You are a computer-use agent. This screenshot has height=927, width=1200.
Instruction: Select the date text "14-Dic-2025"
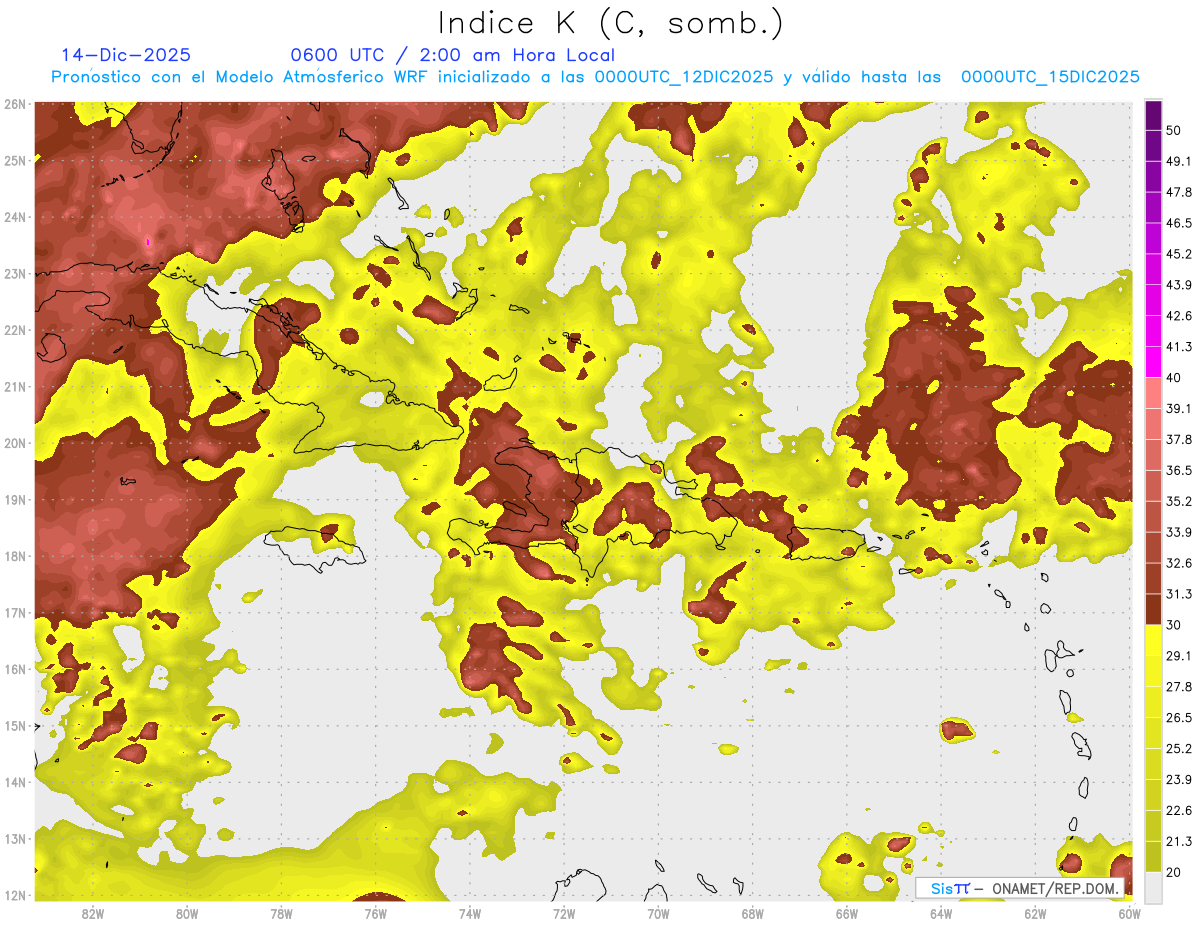point(125,55)
